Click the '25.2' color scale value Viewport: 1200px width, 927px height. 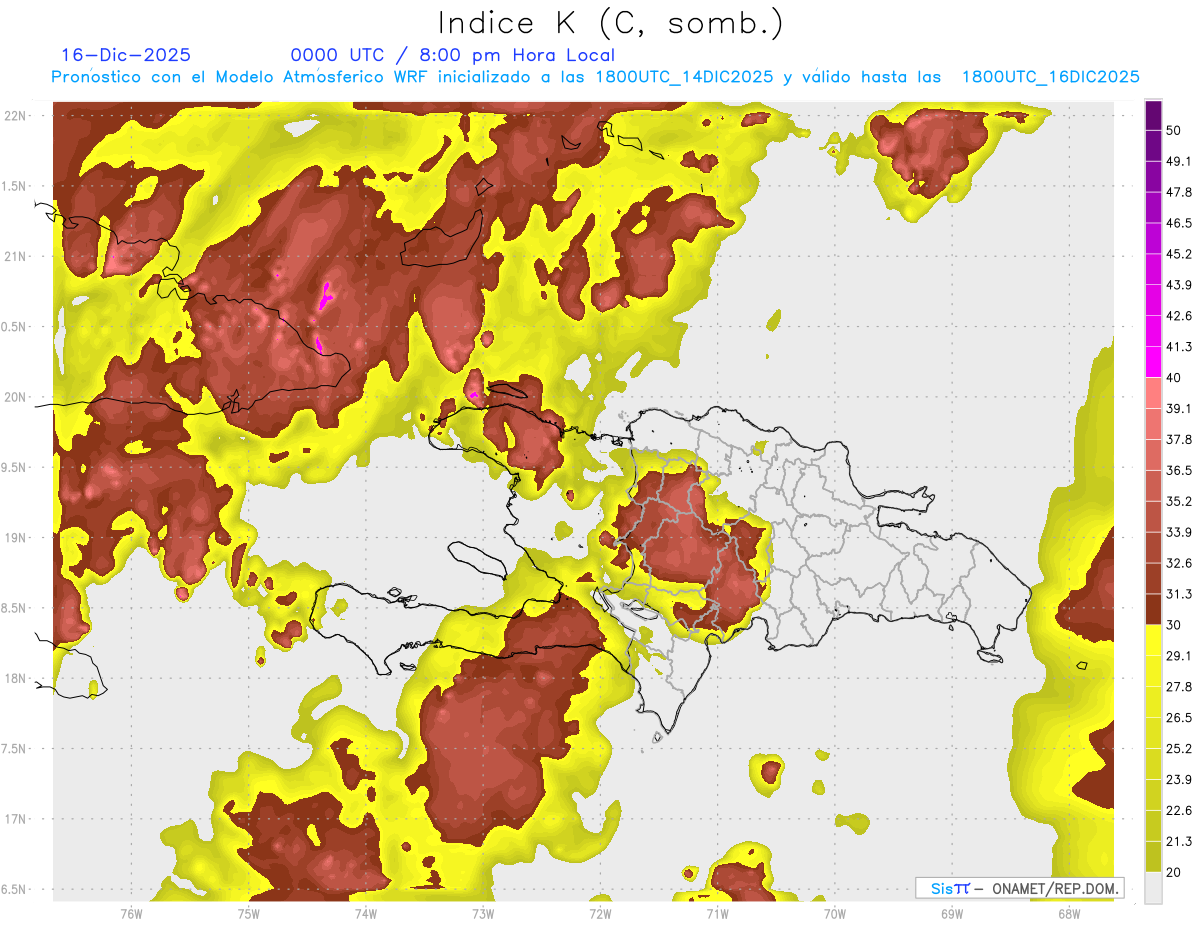point(1179,748)
